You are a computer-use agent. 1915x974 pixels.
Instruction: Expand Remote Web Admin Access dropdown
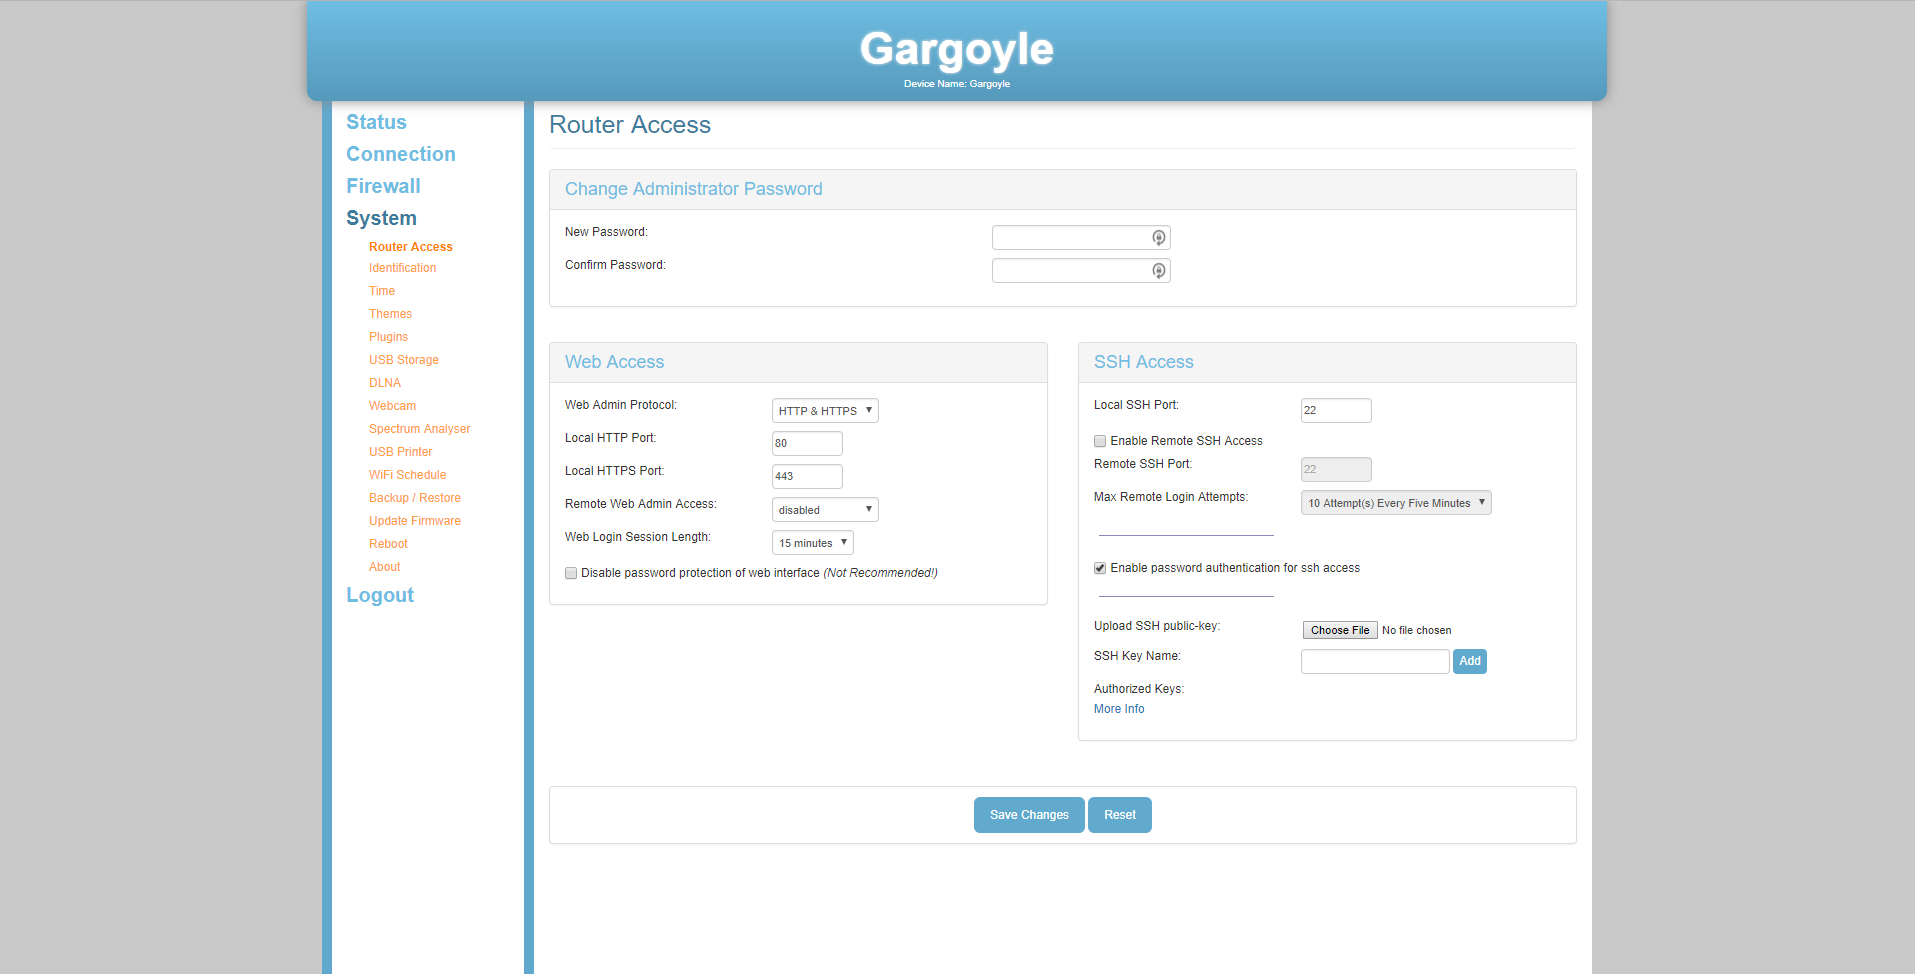(x=824, y=510)
